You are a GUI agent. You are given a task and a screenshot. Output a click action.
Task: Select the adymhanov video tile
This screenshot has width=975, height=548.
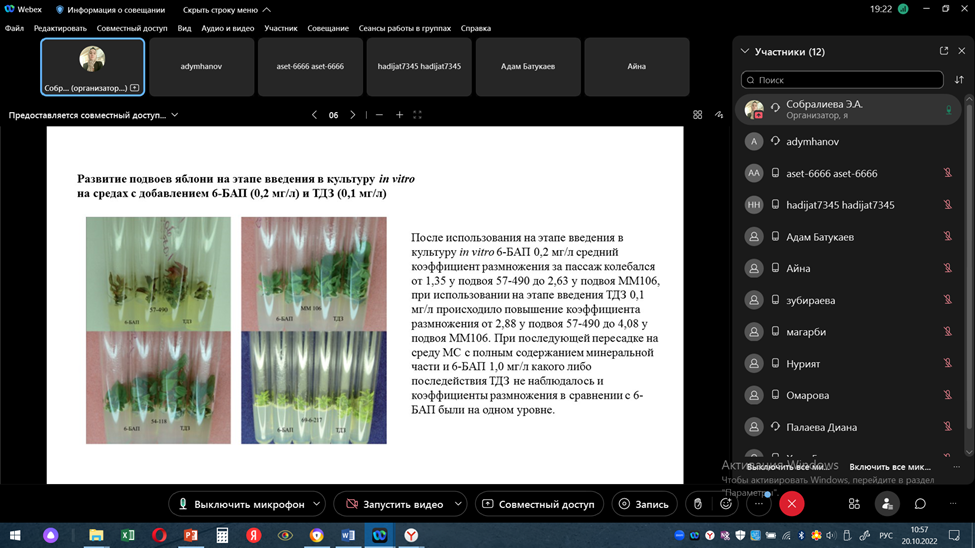(x=201, y=67)
